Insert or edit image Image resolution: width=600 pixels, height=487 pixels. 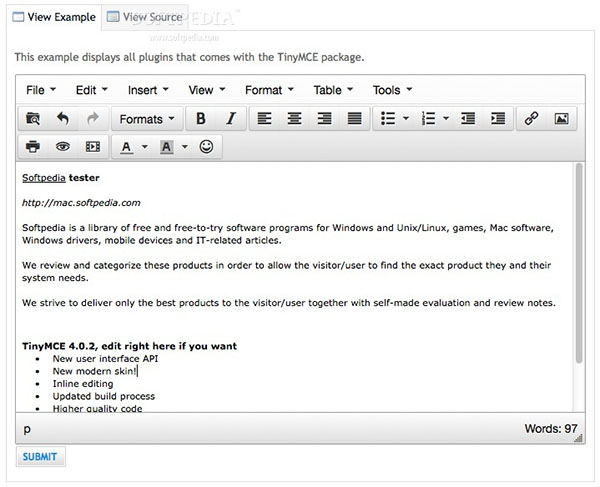561,119
